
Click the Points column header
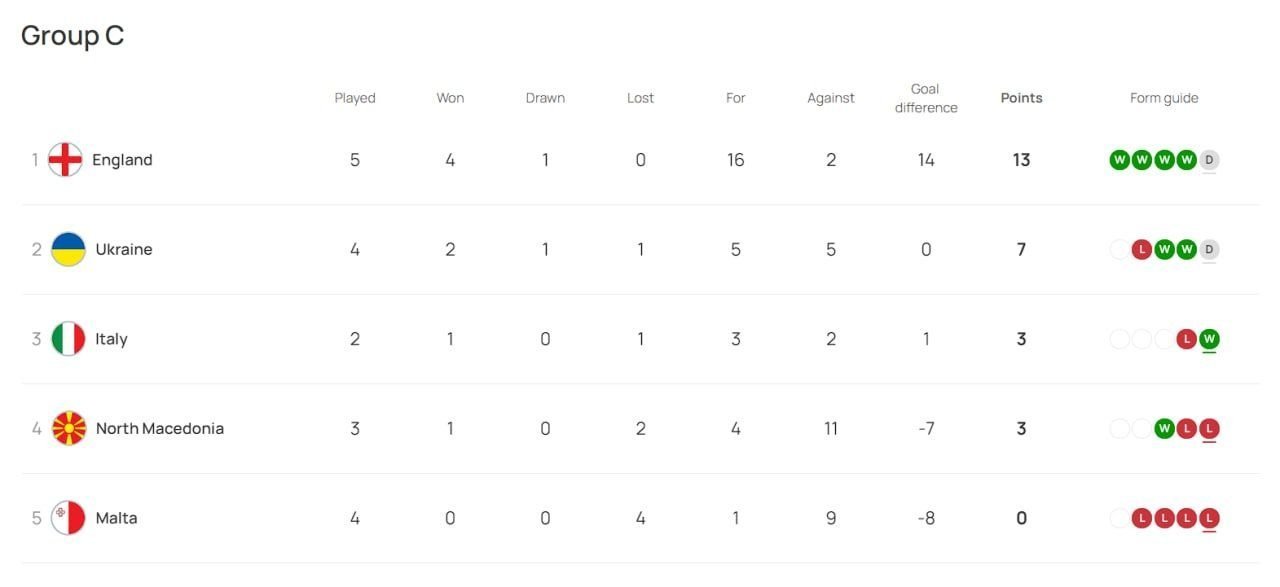point(1021,98)
